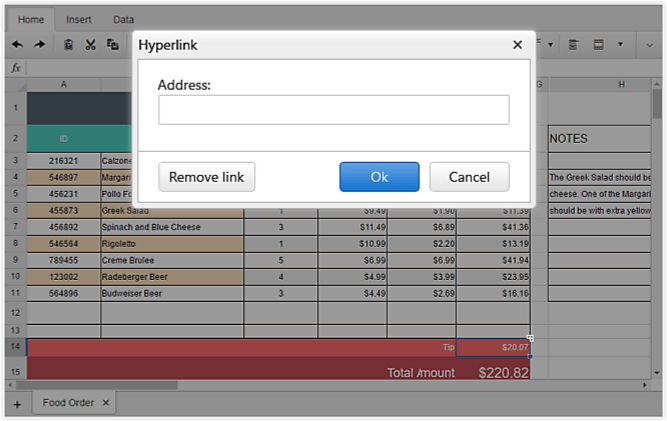Select the NOTES header cell
Screen dimensions: 667x421
point(599,139)
